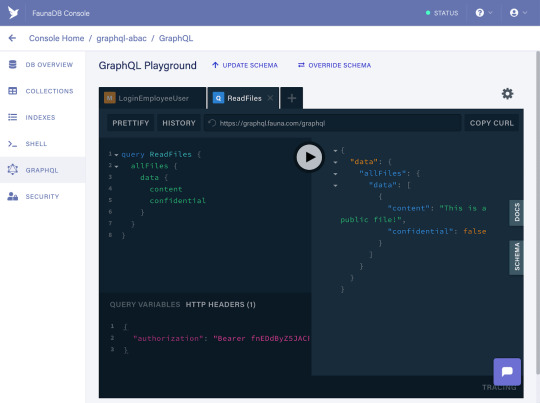This screenshot has width=540, height=403.
Task: Click the GraphQL breadcrumb link
Action: tap(176, 38)
